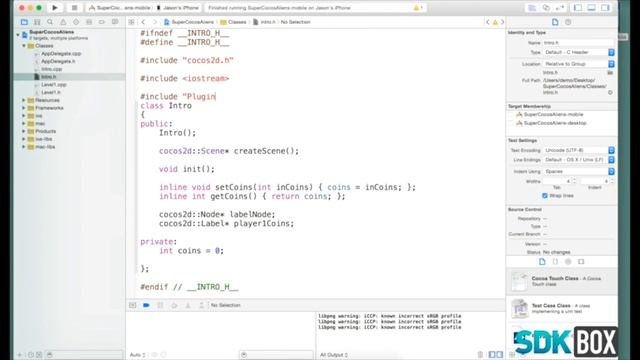Open the issue navigator warning triangle

point(63,22)
